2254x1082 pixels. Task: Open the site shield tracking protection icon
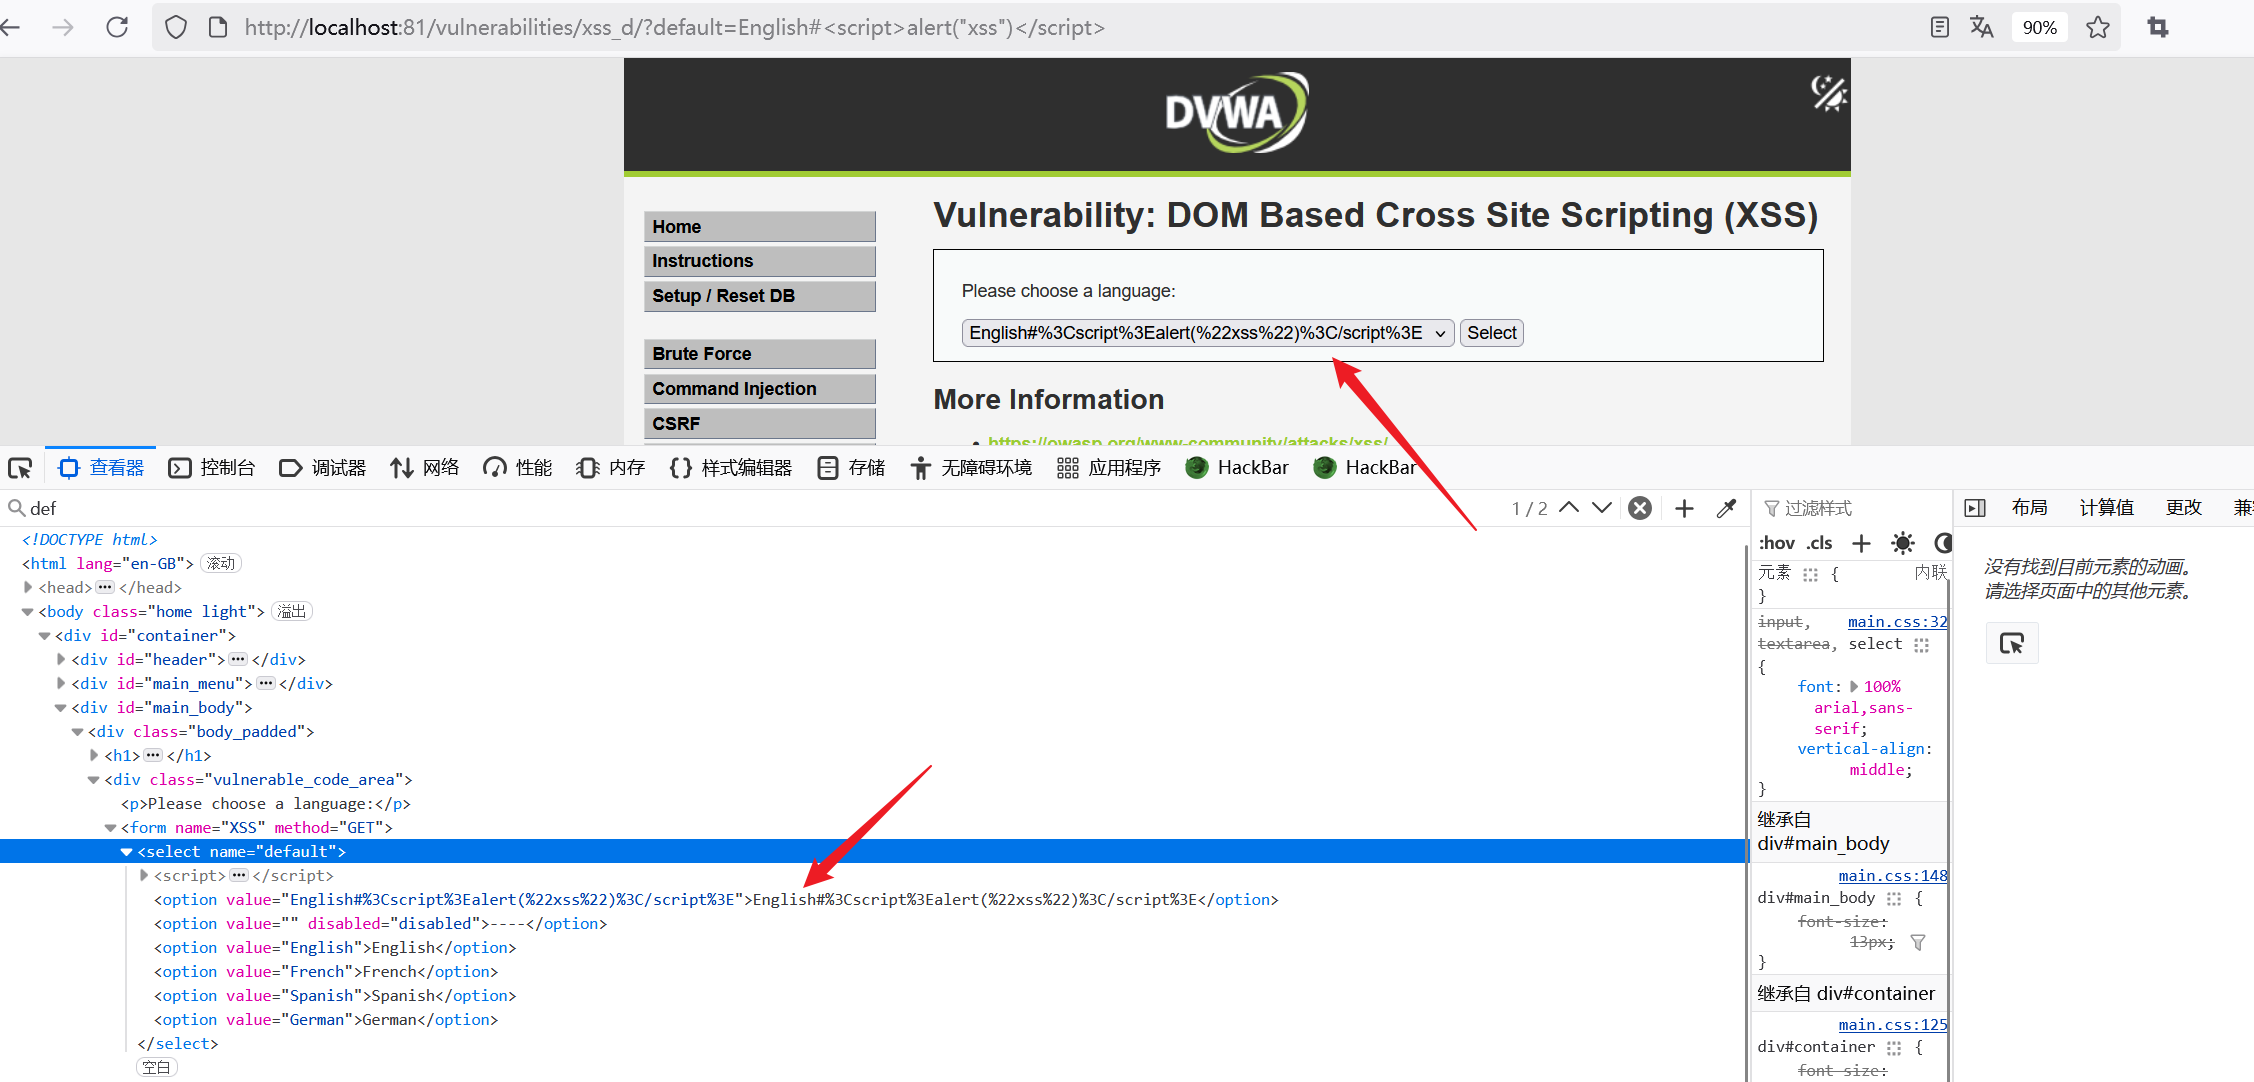[x=176, y=27]
